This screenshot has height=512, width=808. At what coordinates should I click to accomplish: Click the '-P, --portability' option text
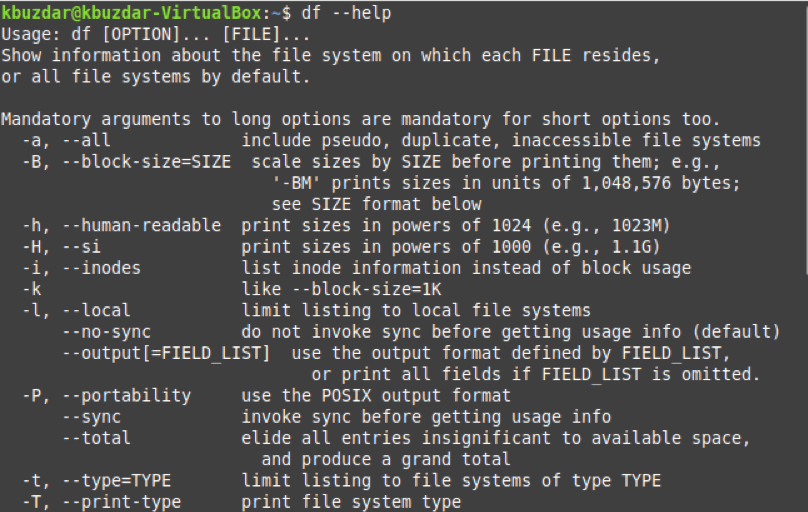pos(107,396)
